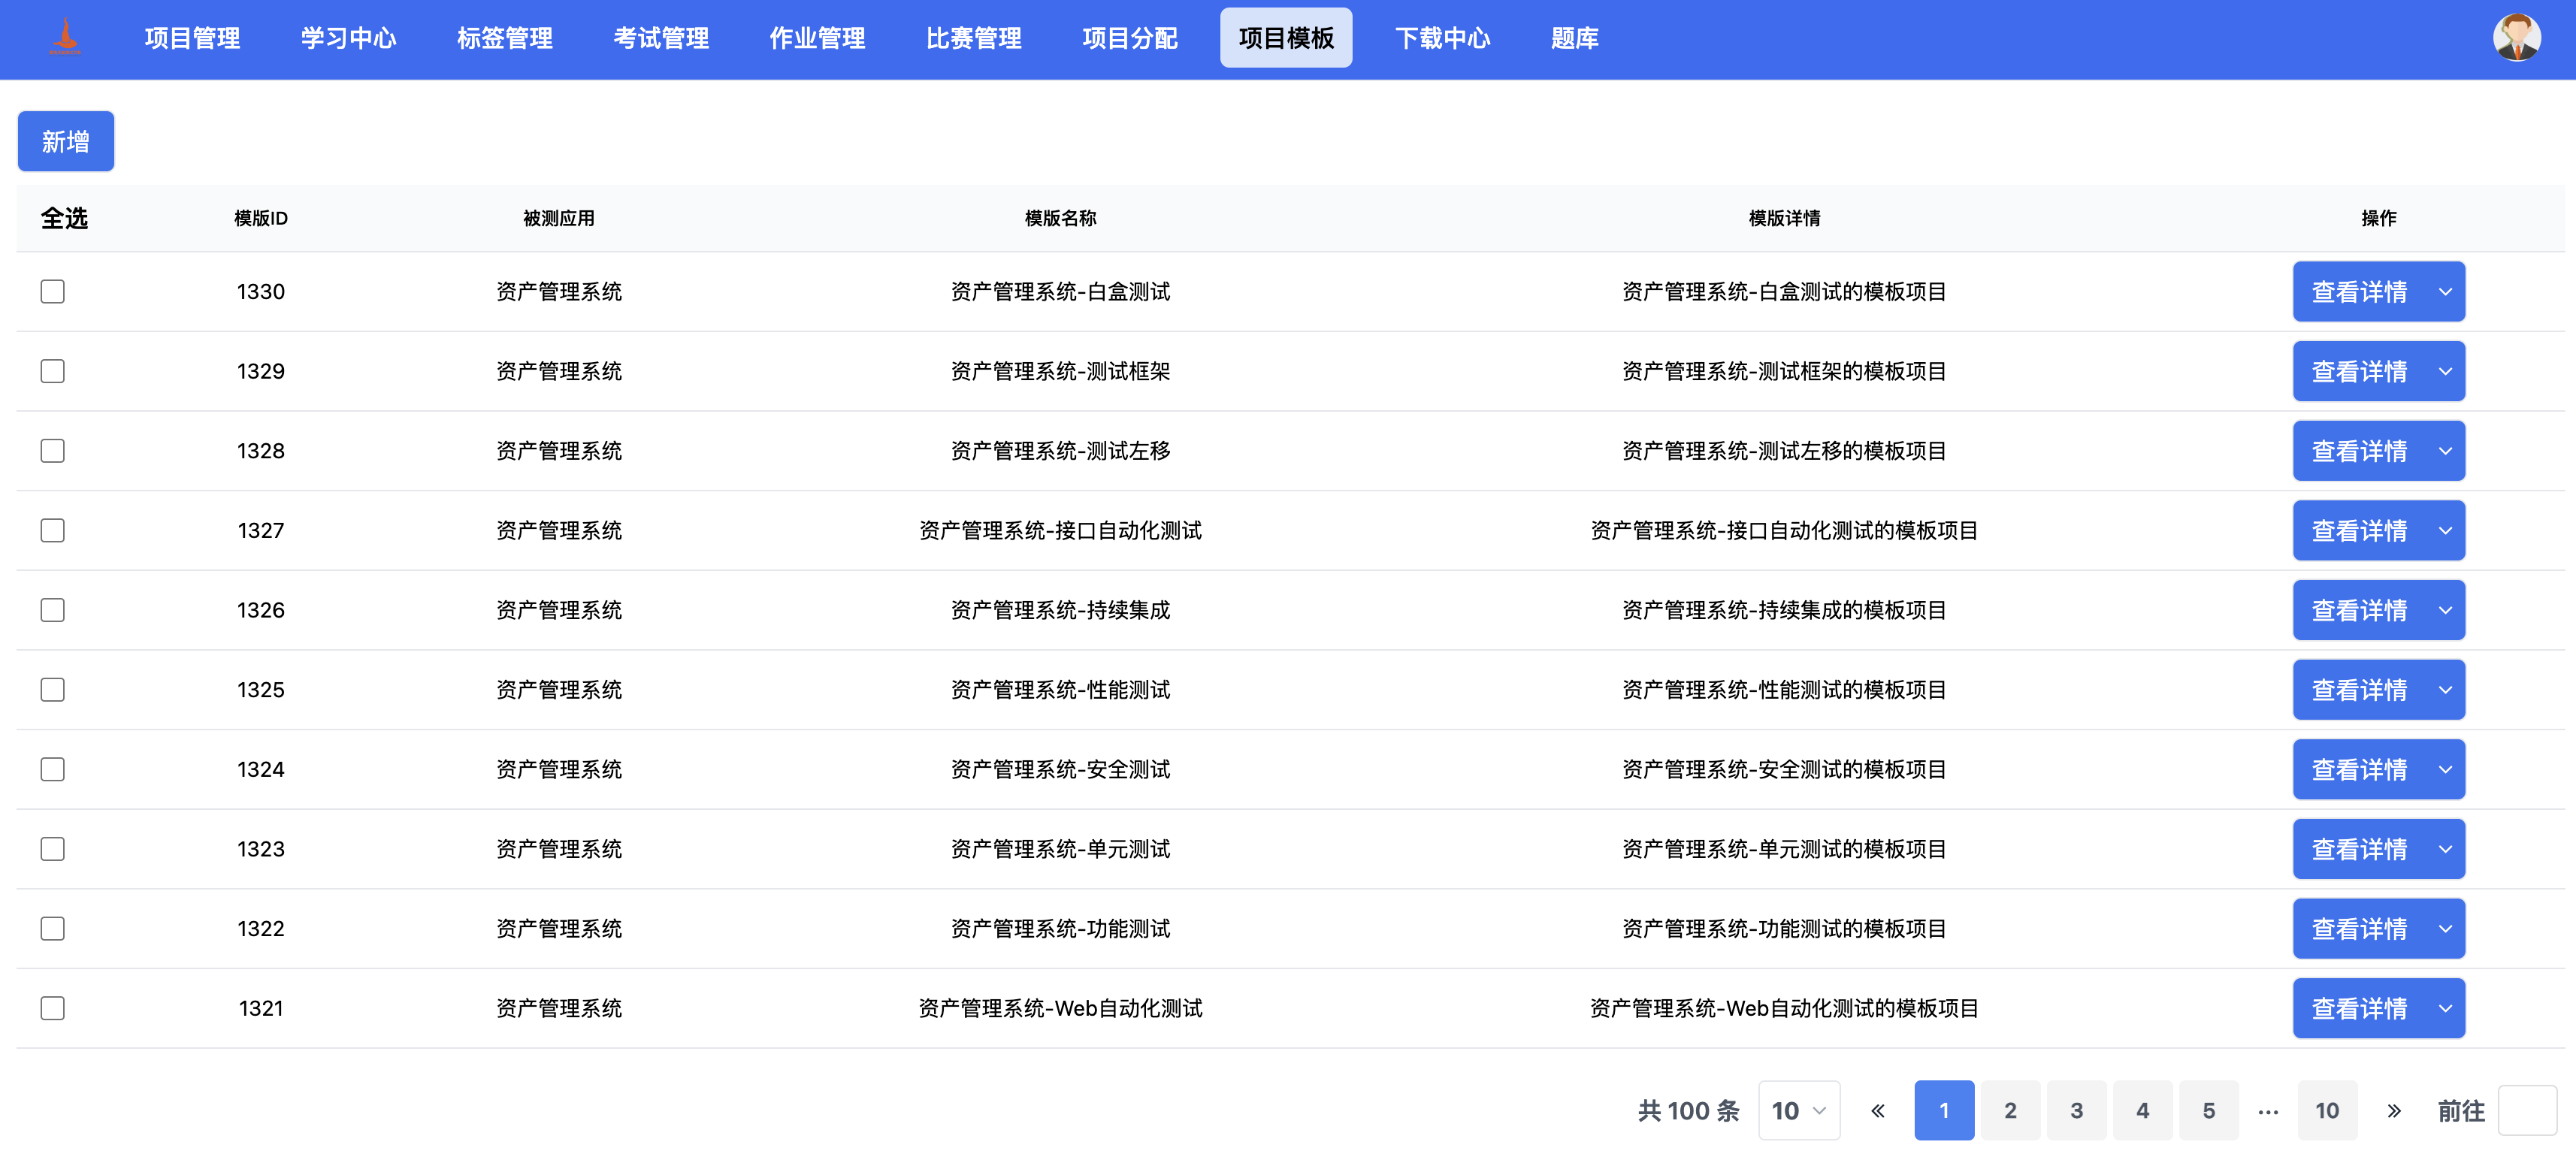Switch to the 项目管理 menu tab

[x=192, y=39]
